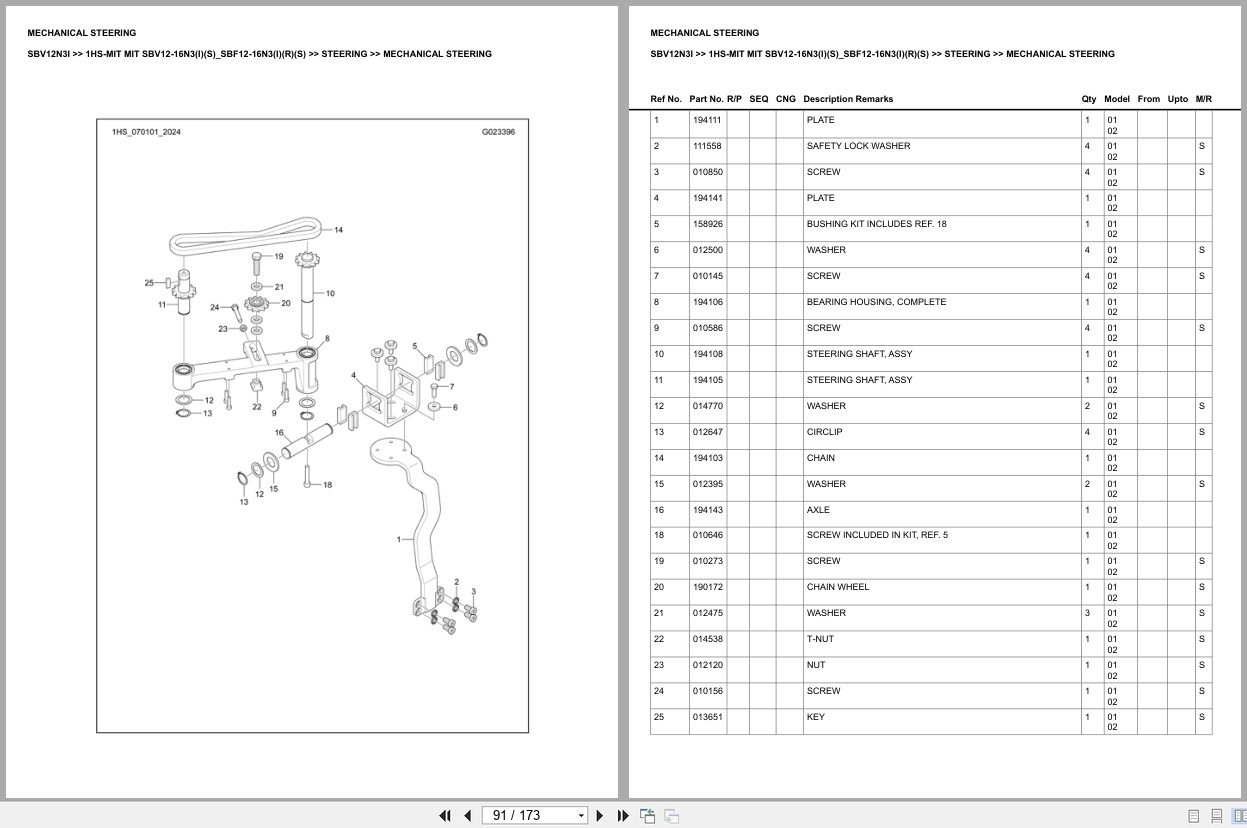Screen dimensions: 1247x828
Task: Switch to continuous scrolling view
Action: coord(1217,816)
